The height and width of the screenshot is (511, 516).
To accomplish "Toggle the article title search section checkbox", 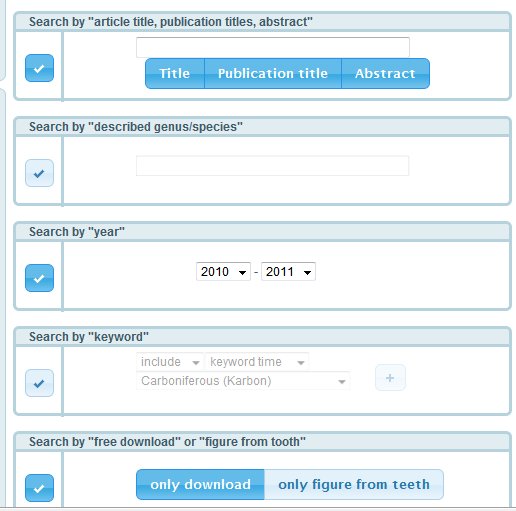I will (39, 68).
